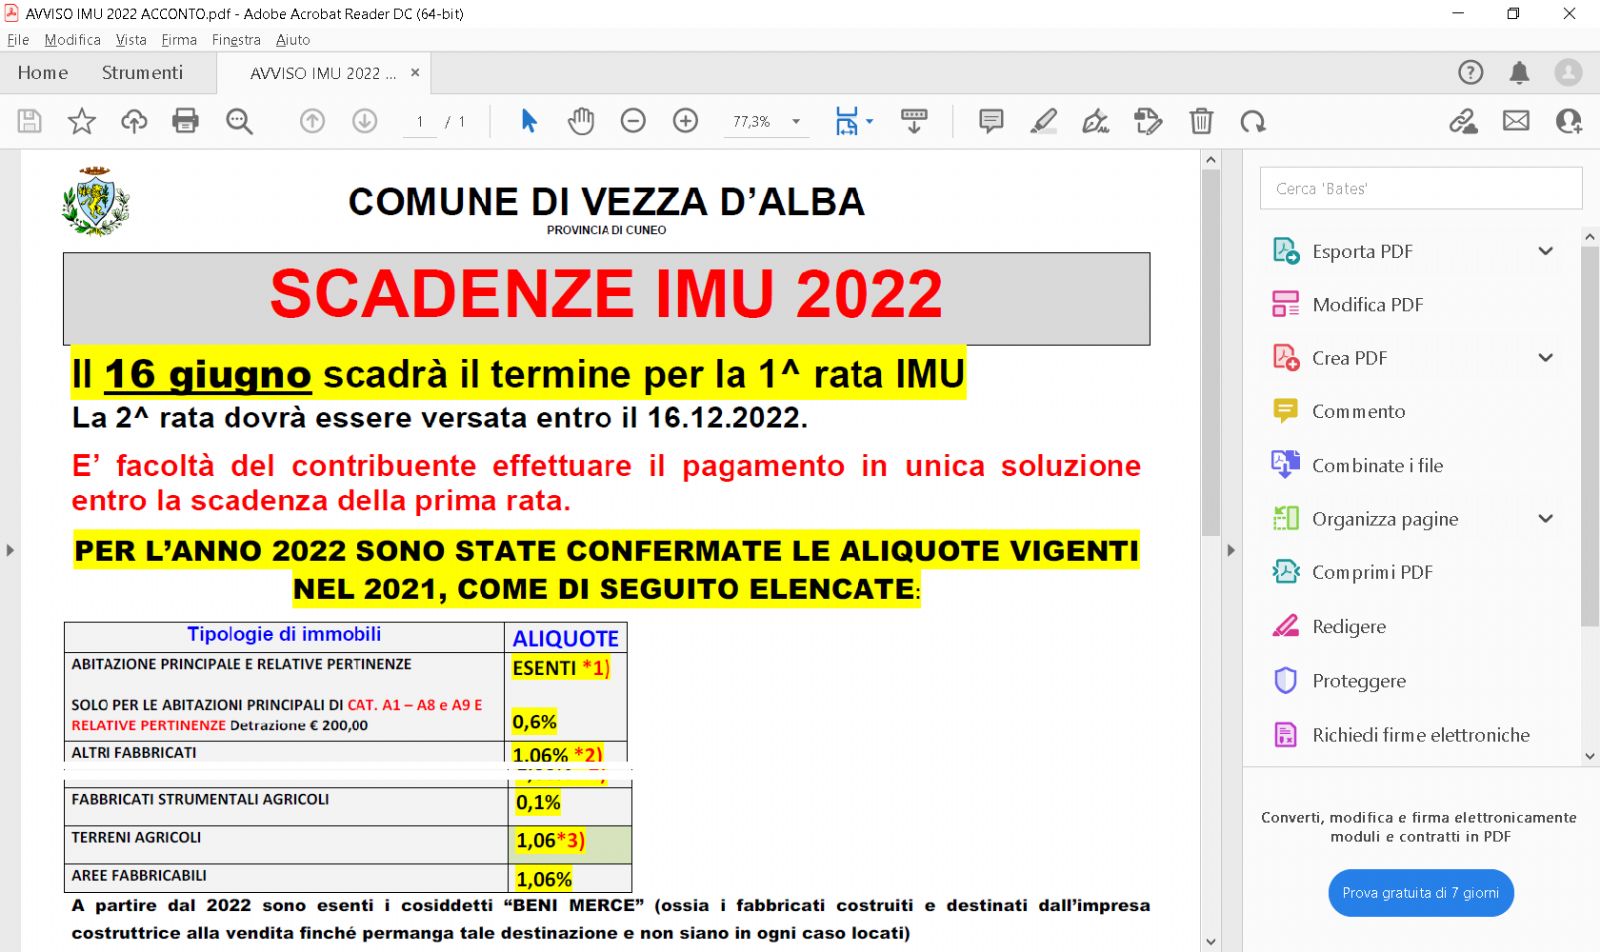Bookmark file with star icon
This screenshot has width=1600, height=952.
81,121
